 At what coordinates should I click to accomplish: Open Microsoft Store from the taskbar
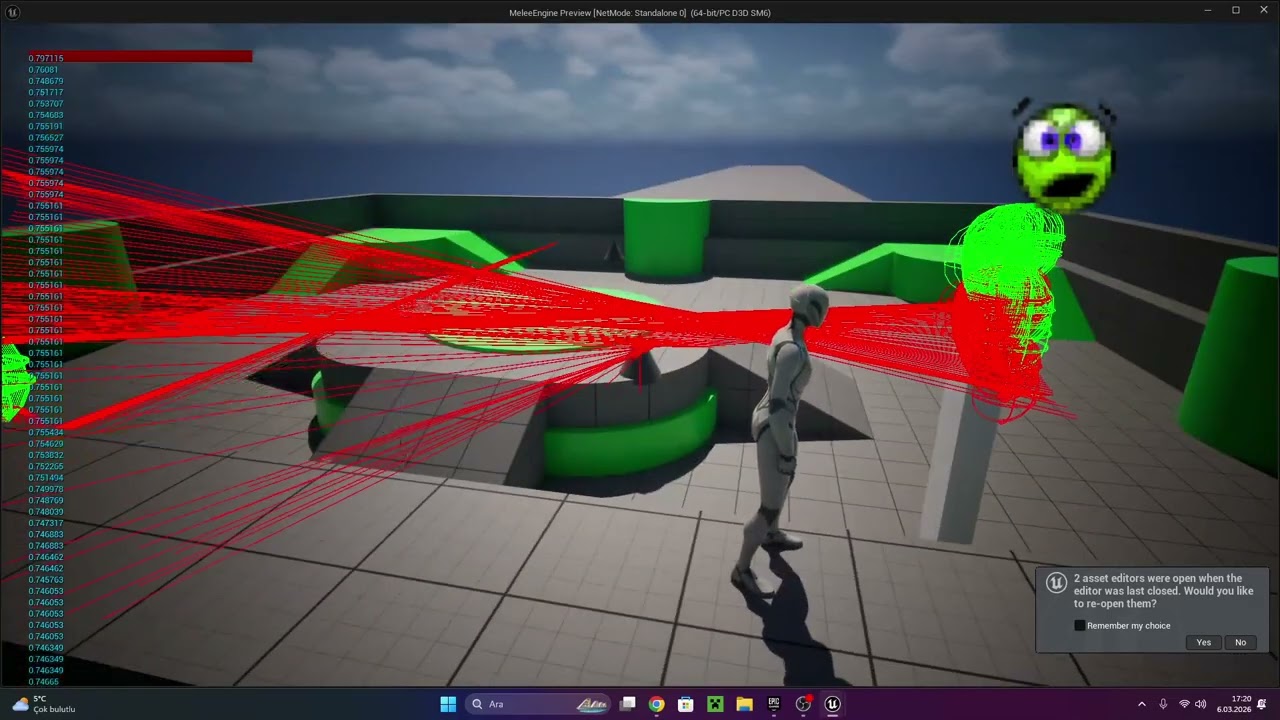click(686, 704)
